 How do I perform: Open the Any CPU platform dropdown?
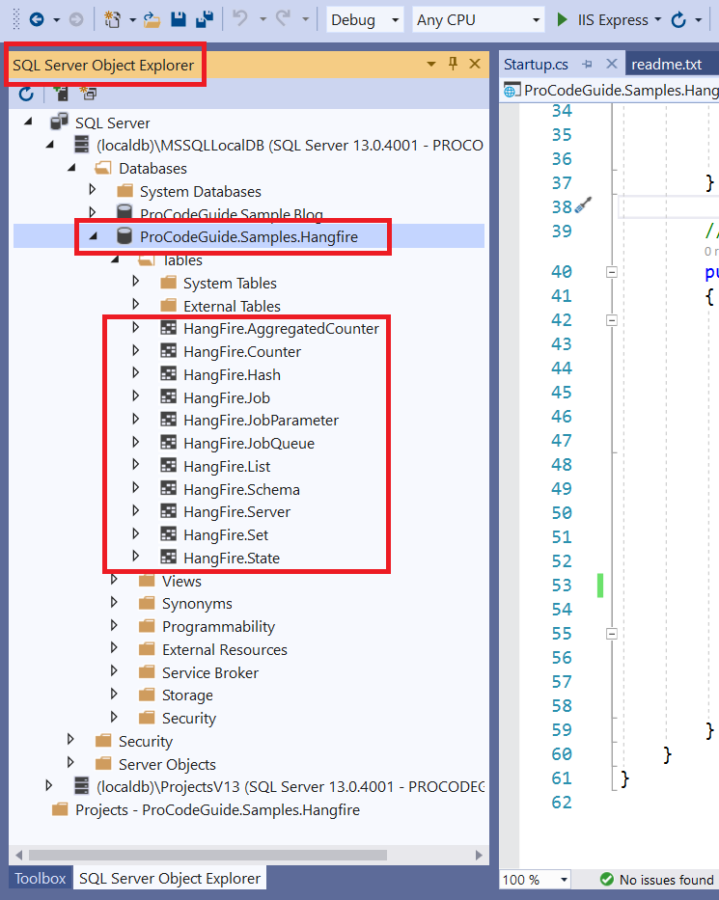point(478,20)
